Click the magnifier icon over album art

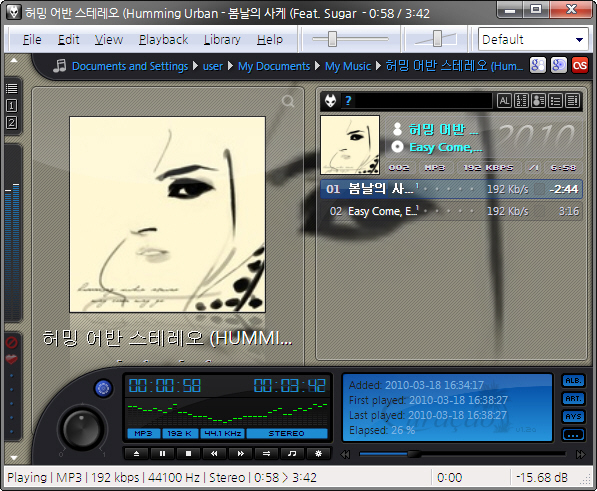tap(288, 101)
